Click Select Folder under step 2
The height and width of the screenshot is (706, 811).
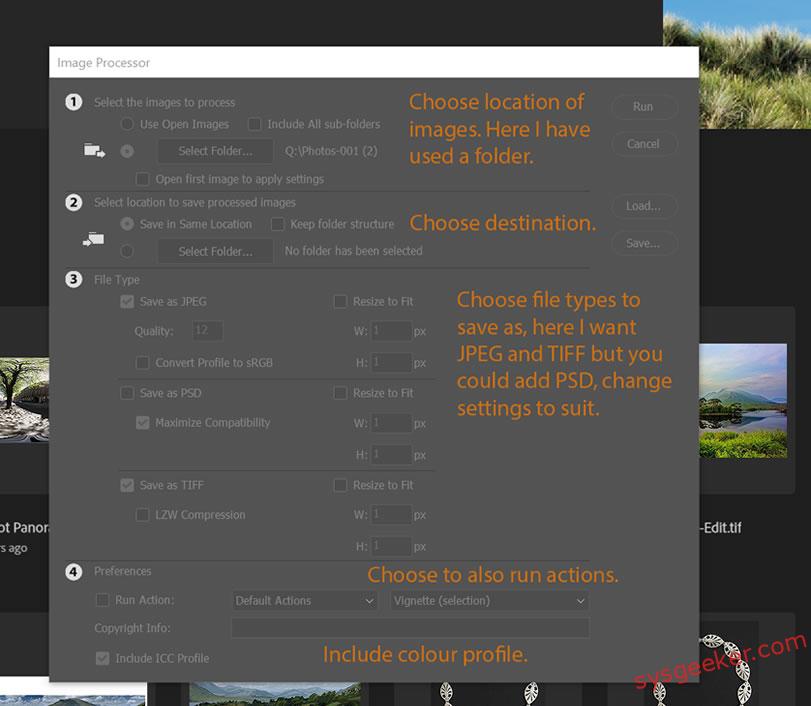coord(213,251)
